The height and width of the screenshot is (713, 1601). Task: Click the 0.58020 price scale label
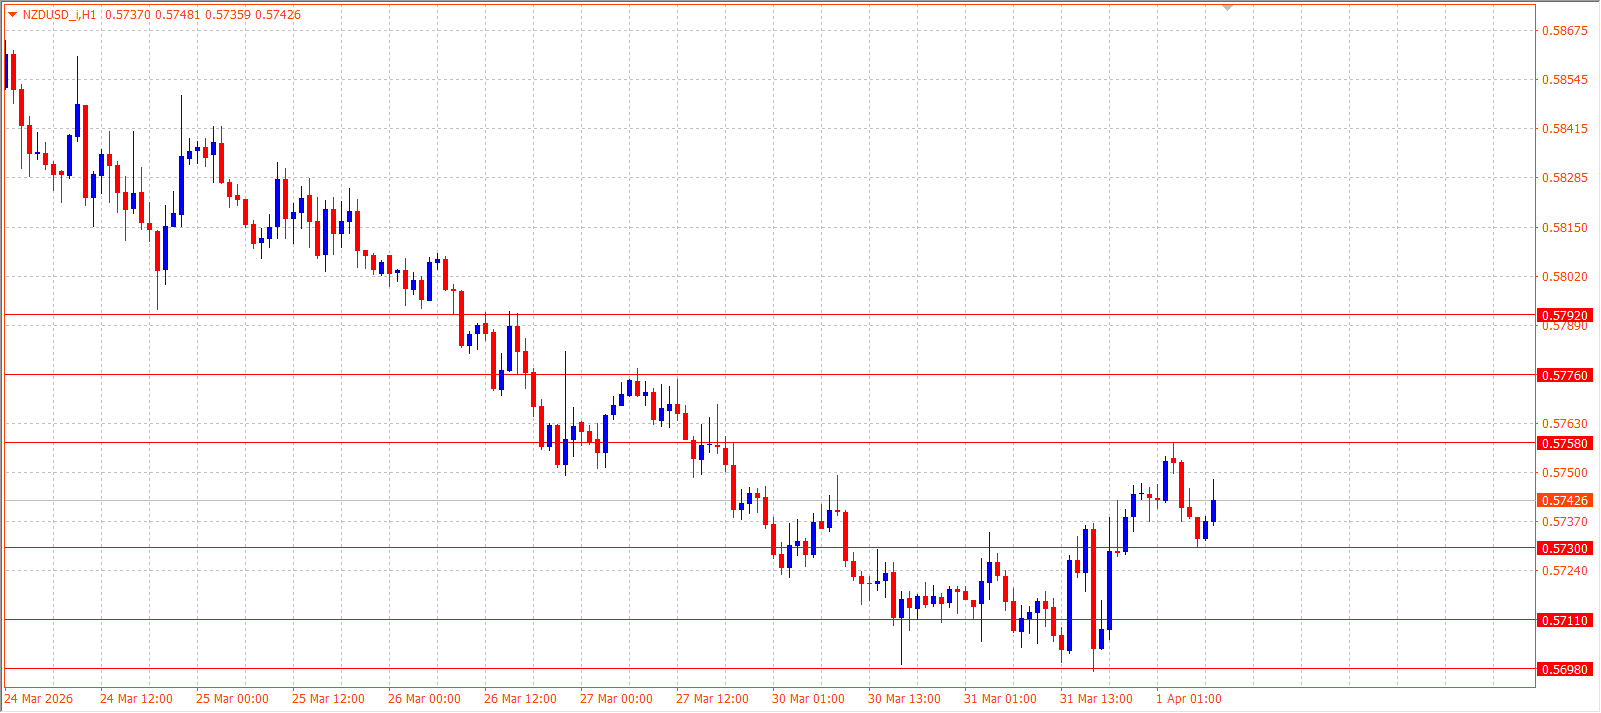[1565, 277]
